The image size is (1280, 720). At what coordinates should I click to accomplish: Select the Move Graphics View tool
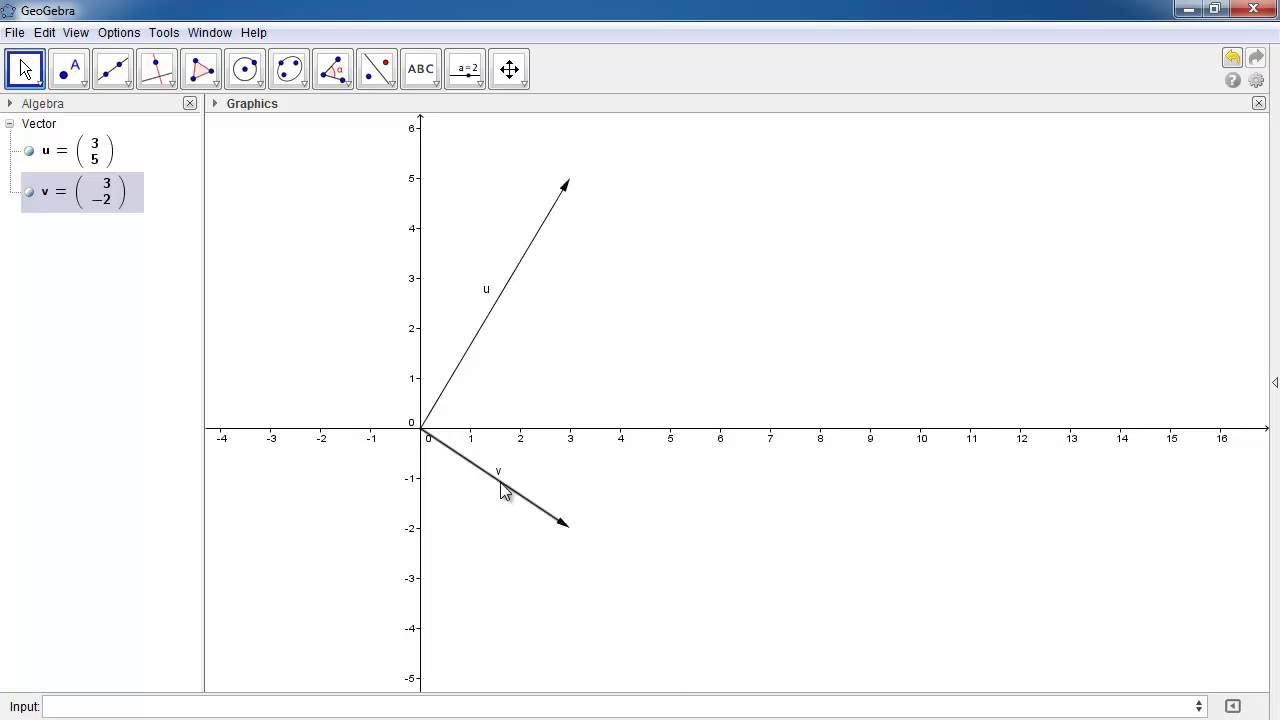tap(509, 68)
